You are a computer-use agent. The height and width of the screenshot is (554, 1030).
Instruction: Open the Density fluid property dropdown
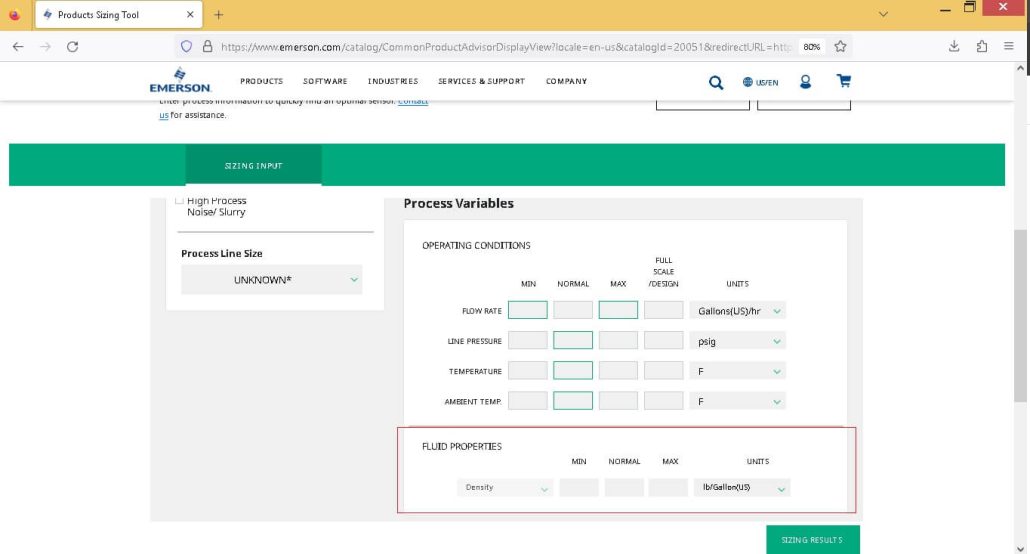[504, 488]
